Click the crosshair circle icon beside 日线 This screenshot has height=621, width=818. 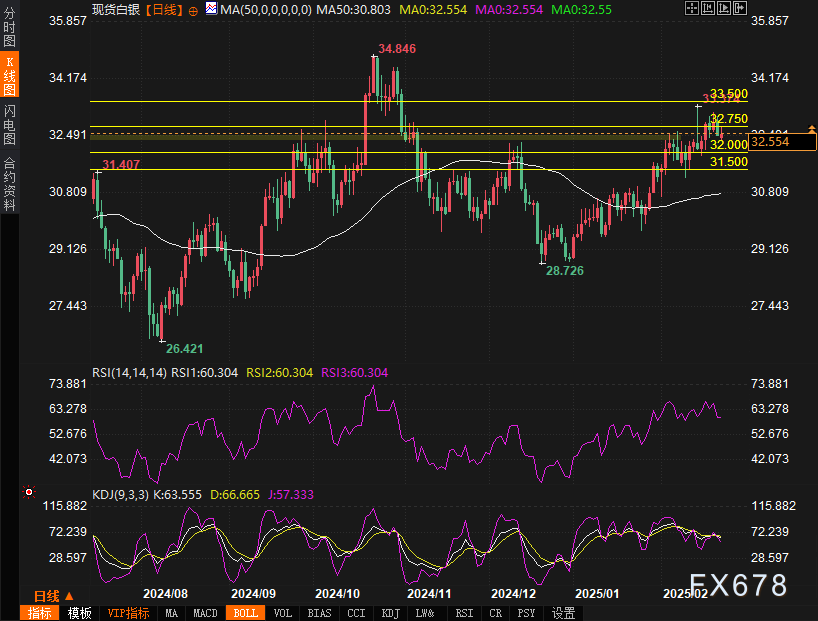point(193,9)
